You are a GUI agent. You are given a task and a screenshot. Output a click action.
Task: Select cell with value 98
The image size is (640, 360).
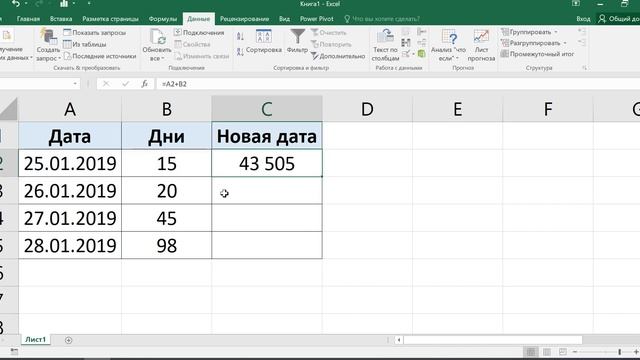[x=167, y=245]
